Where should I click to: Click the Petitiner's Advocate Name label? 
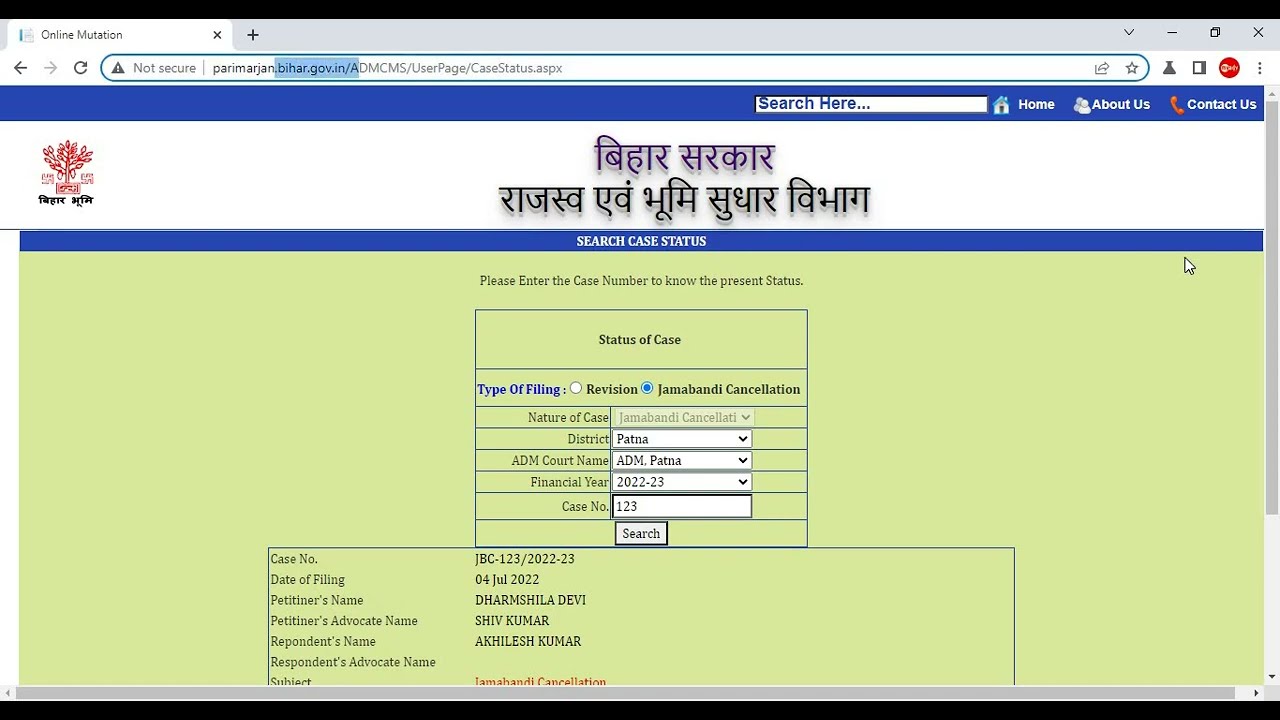pos(344,621)
